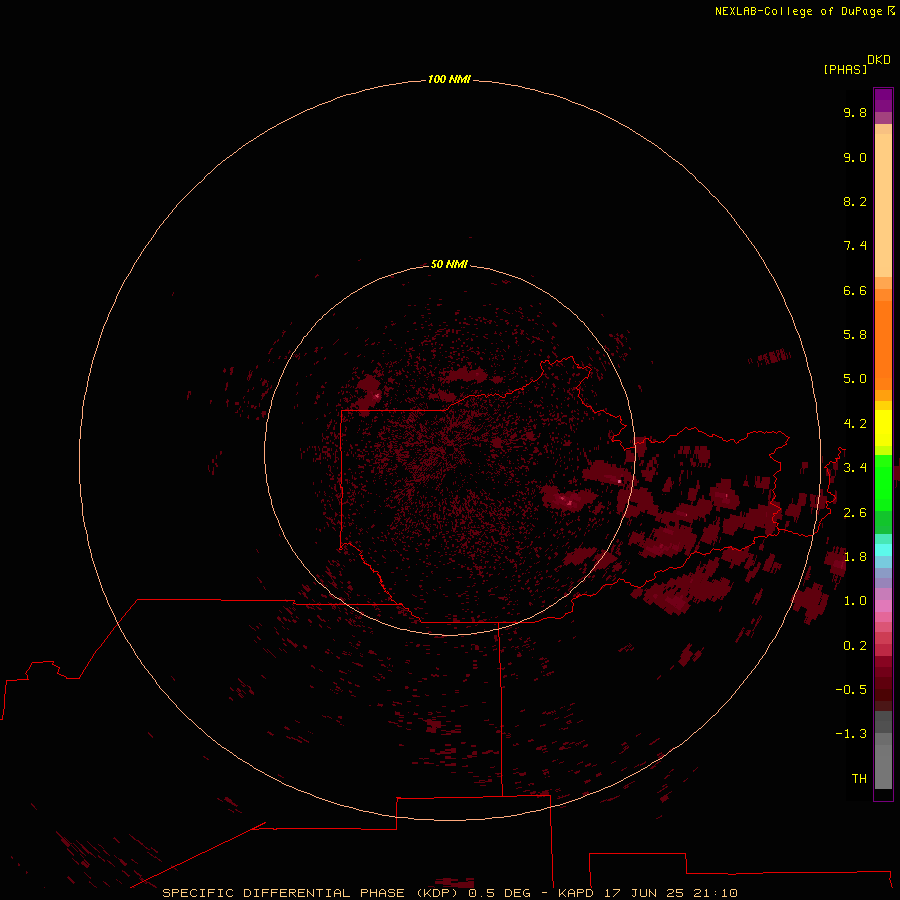This screenshot has width=900, height=900.
Task: Click the [PHAS] units label
Action: pos(845,69)
